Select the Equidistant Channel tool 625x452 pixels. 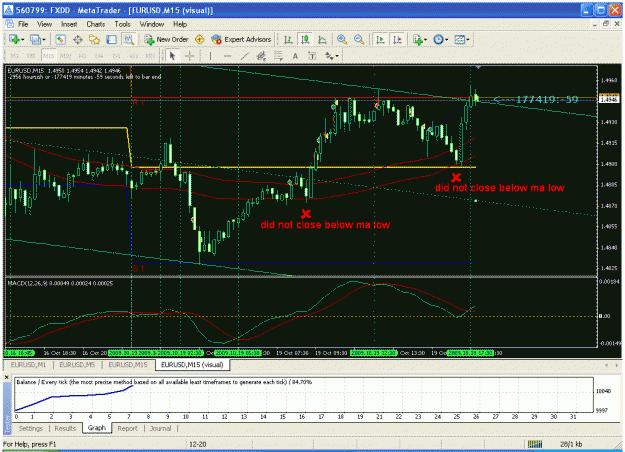coord(261,56)
